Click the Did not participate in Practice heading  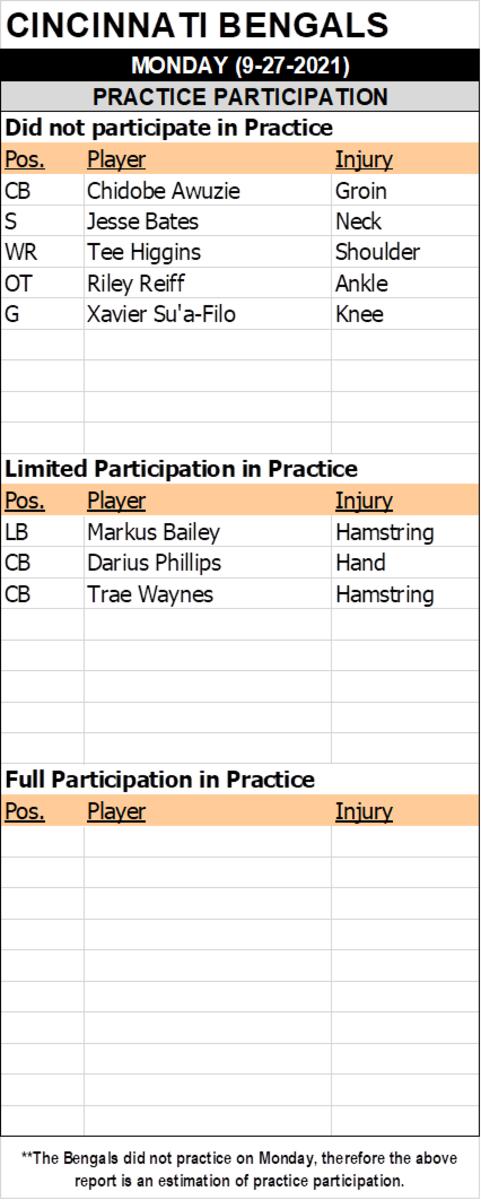(169, 128)
